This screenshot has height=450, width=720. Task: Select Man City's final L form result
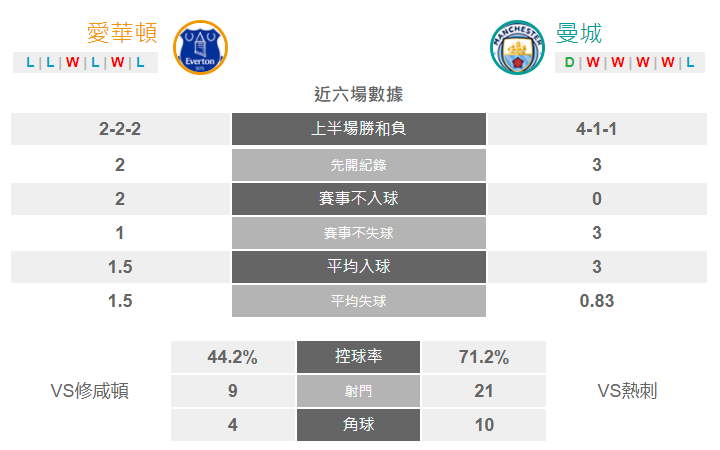click(x=690, y=62)
